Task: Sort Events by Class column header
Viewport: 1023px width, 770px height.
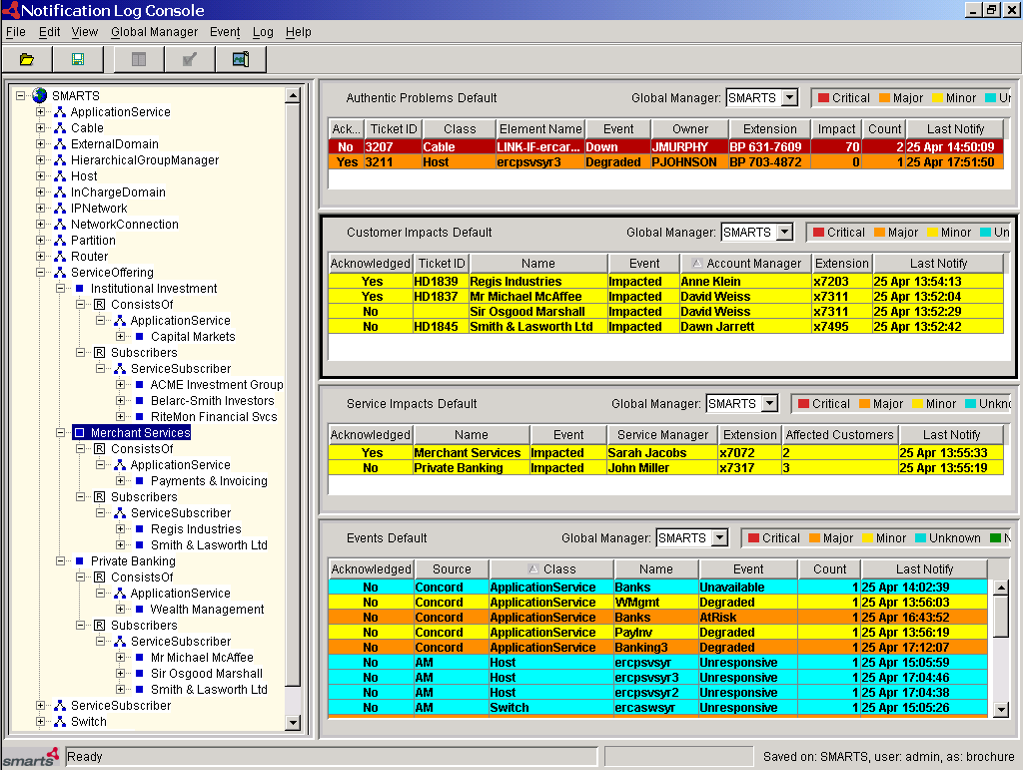Action: pyautogui.click(x=551, y=569)
